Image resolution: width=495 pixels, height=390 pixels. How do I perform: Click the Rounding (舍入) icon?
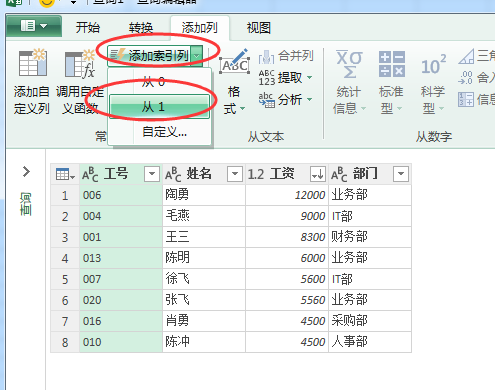(466, 78)
